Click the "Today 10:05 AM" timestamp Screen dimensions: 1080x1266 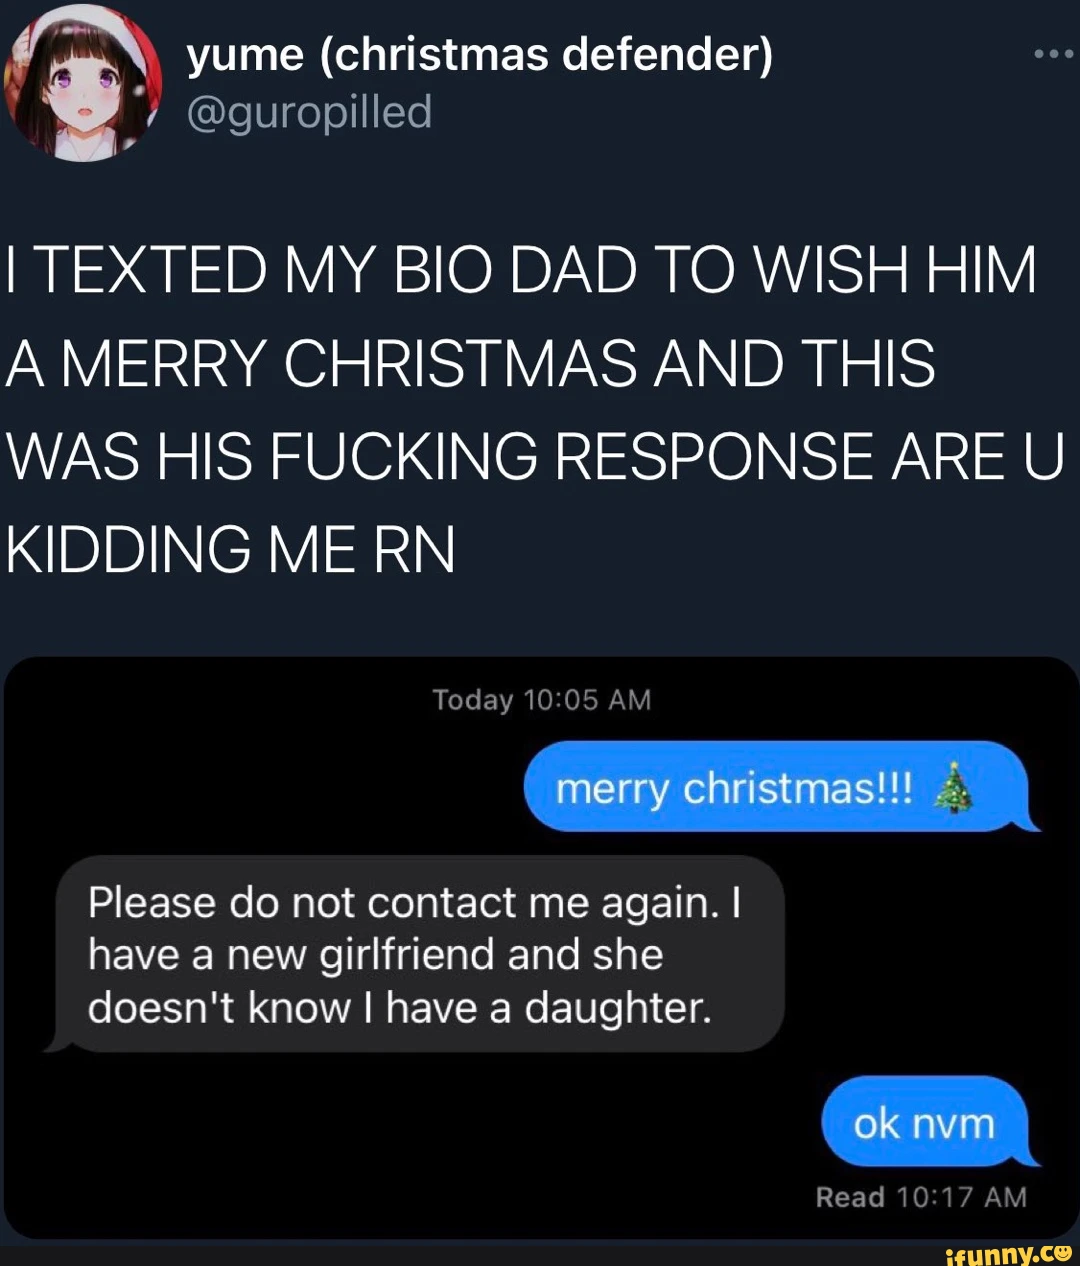pyautogui.click(x=541, y=700)
